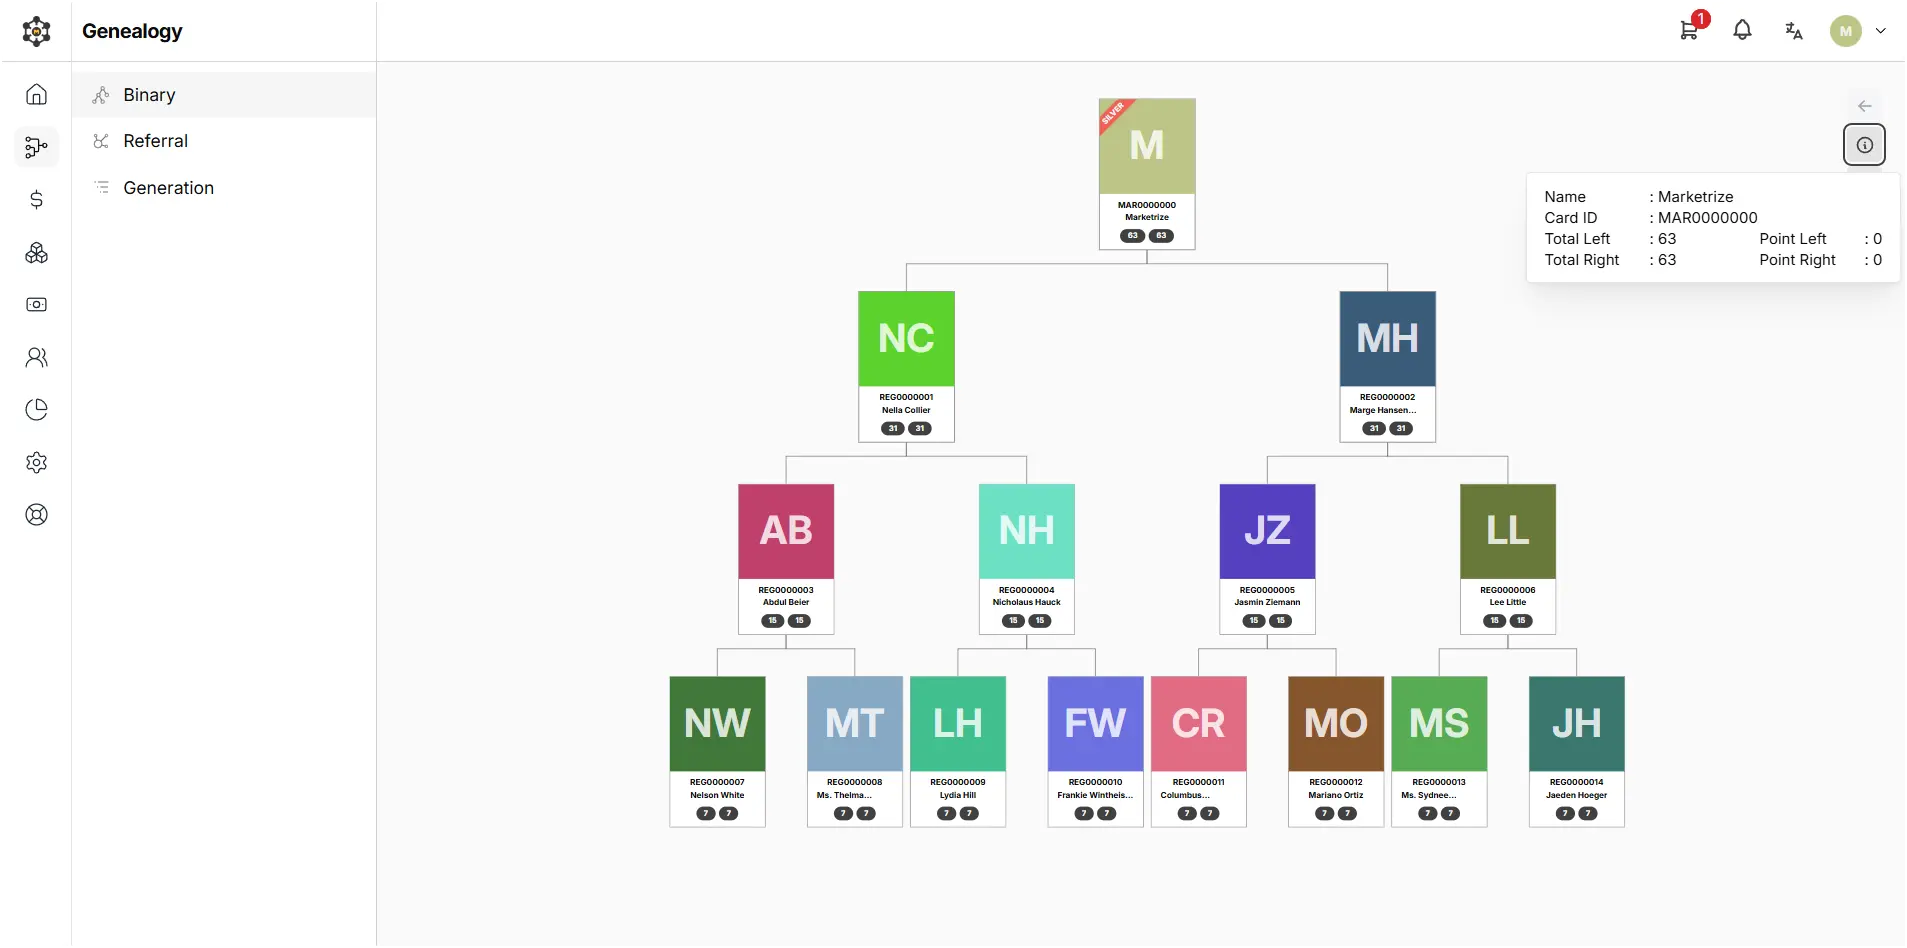Open the notifications bell
The image size is (1907, 948).
[x=1742, y=31]
